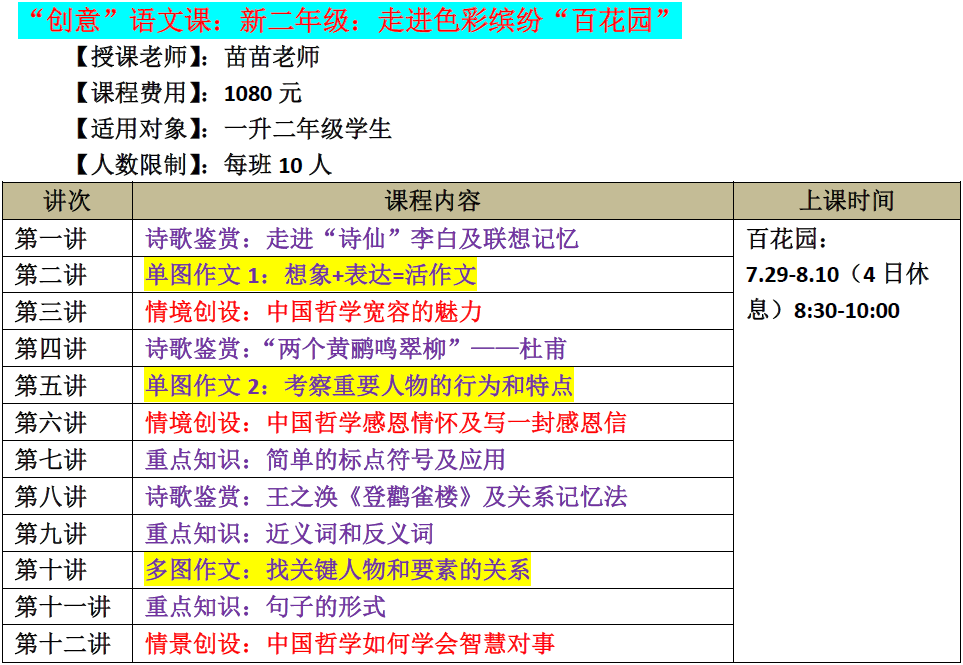Screen dimensions: 963x665
Task: Click the 适用对象 一升二年级学生 line
Action: click(232, 129)
